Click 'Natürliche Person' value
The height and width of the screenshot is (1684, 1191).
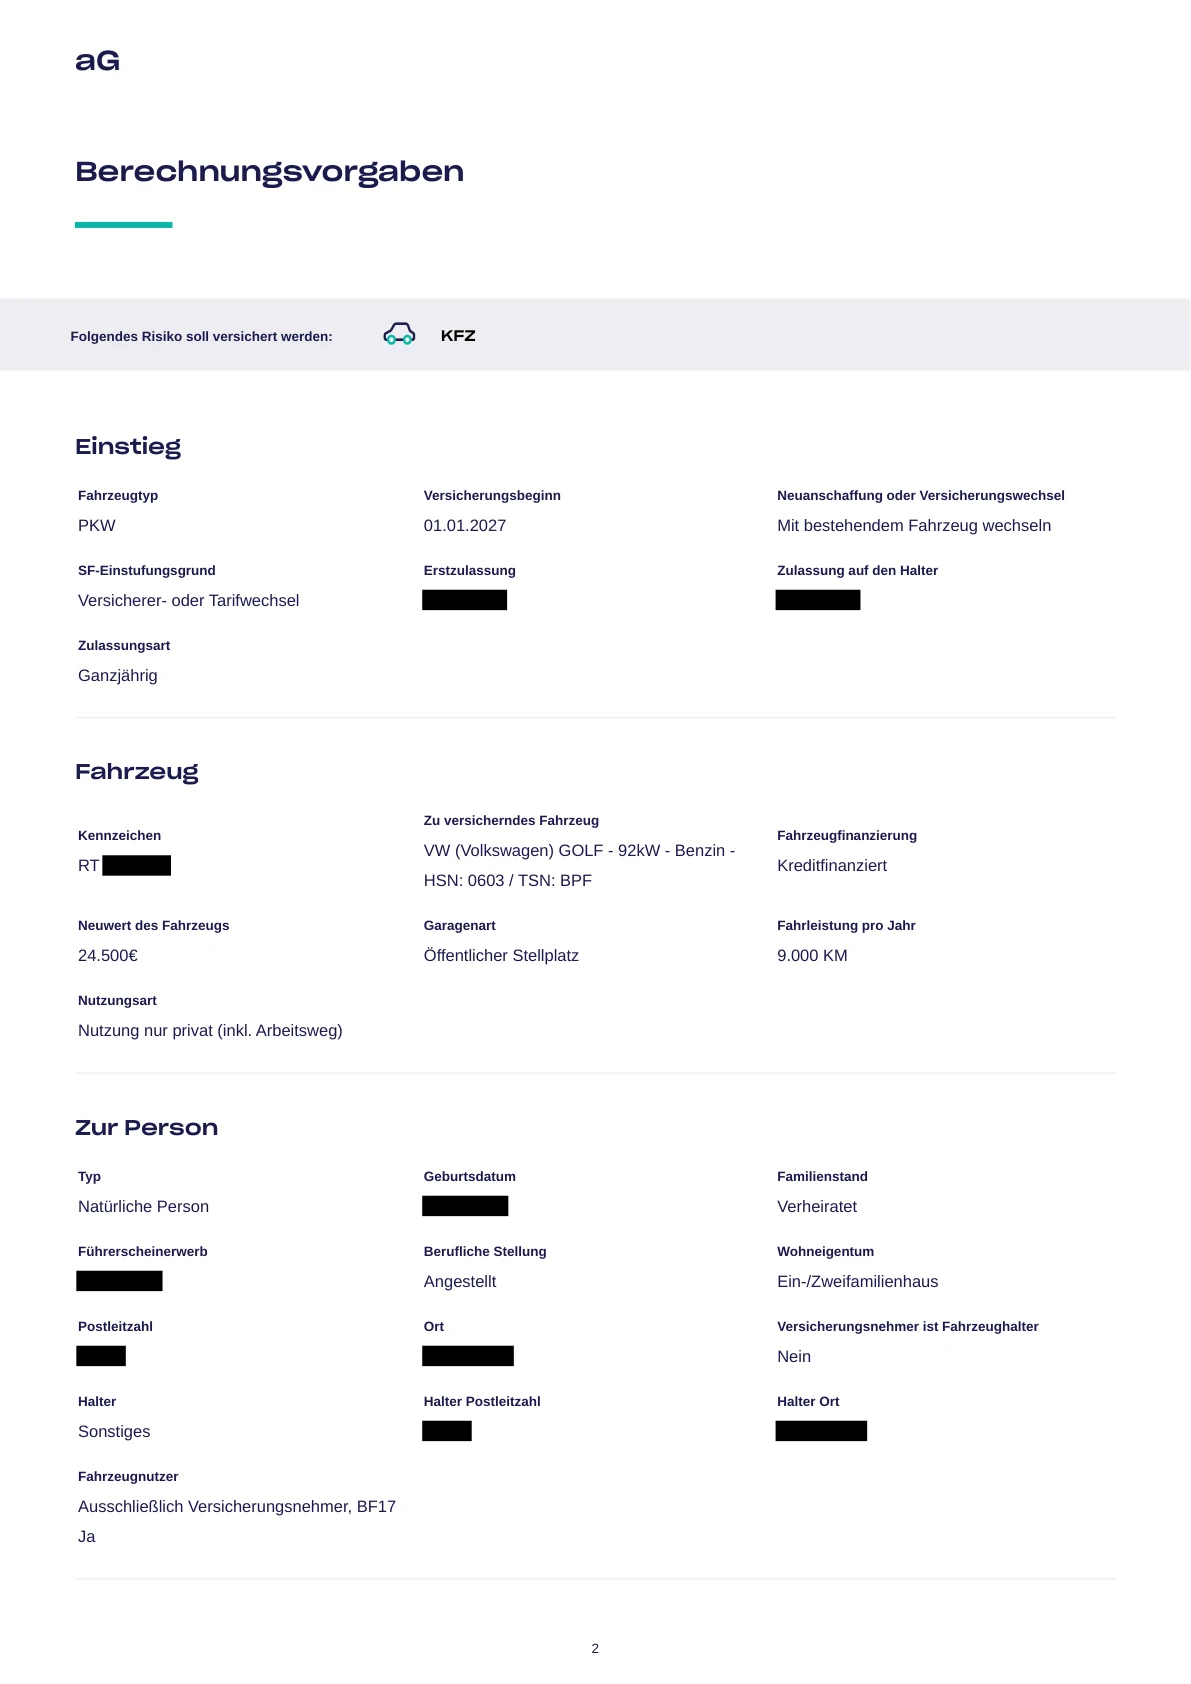click(144, 1207)
